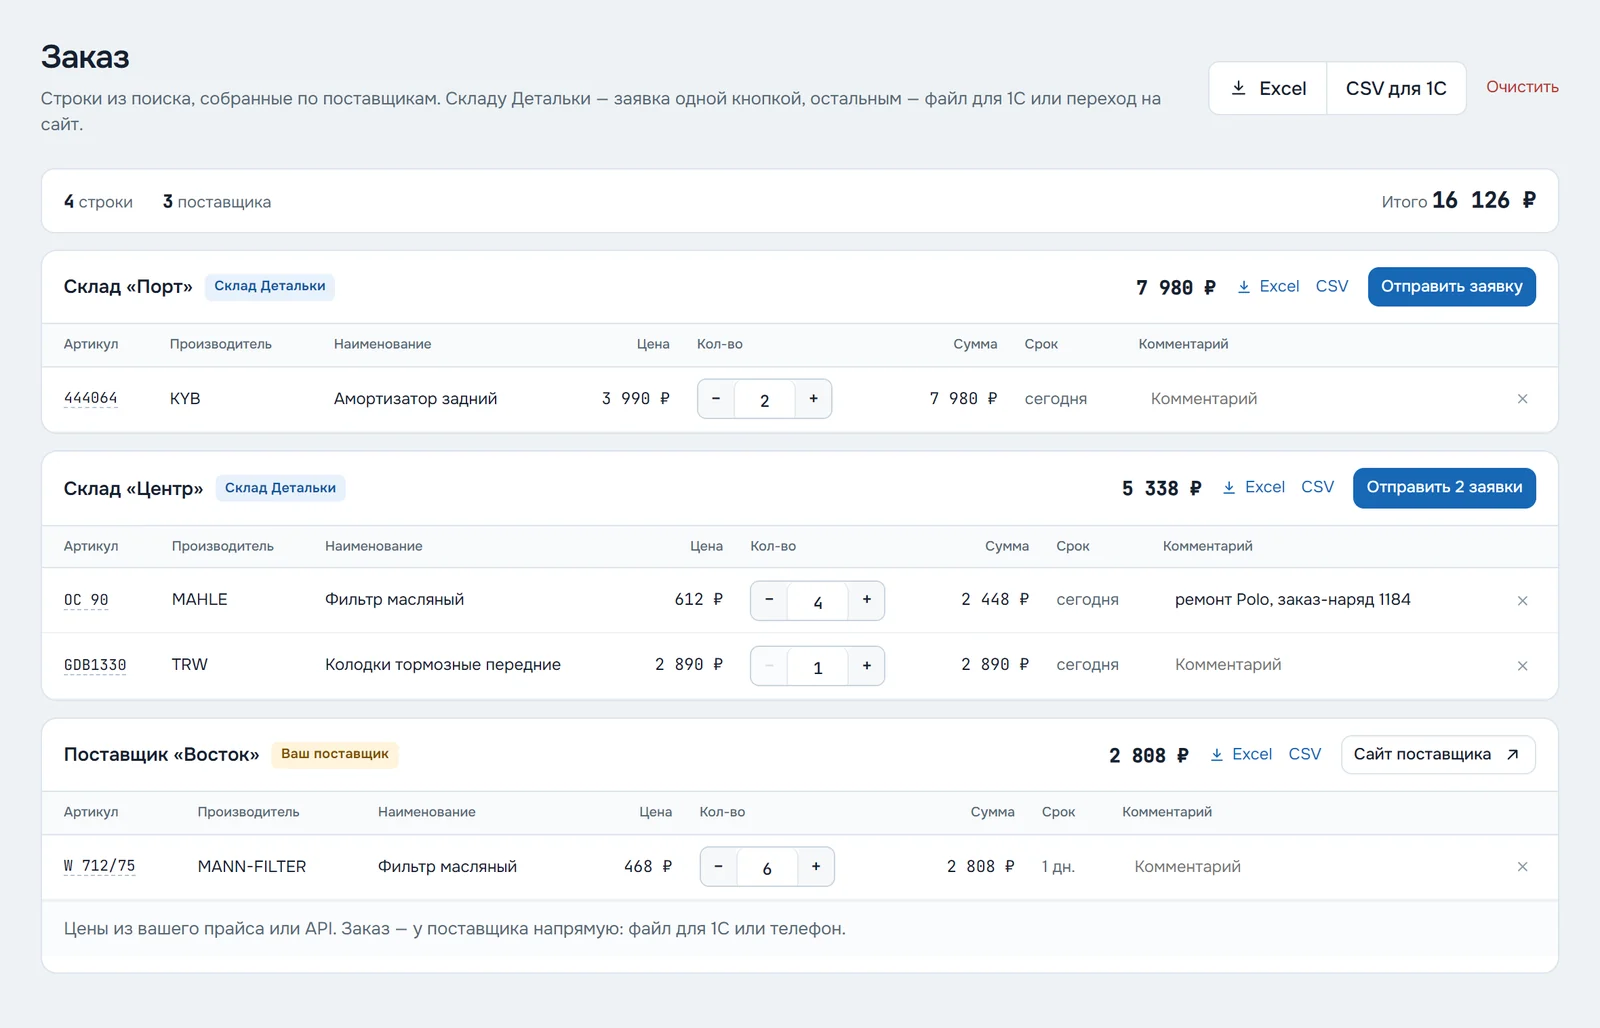Viewport: 1600px width, 1028px height.
Task: Download CSV for Поставщик «Восток»
Action: [1305, 754]
